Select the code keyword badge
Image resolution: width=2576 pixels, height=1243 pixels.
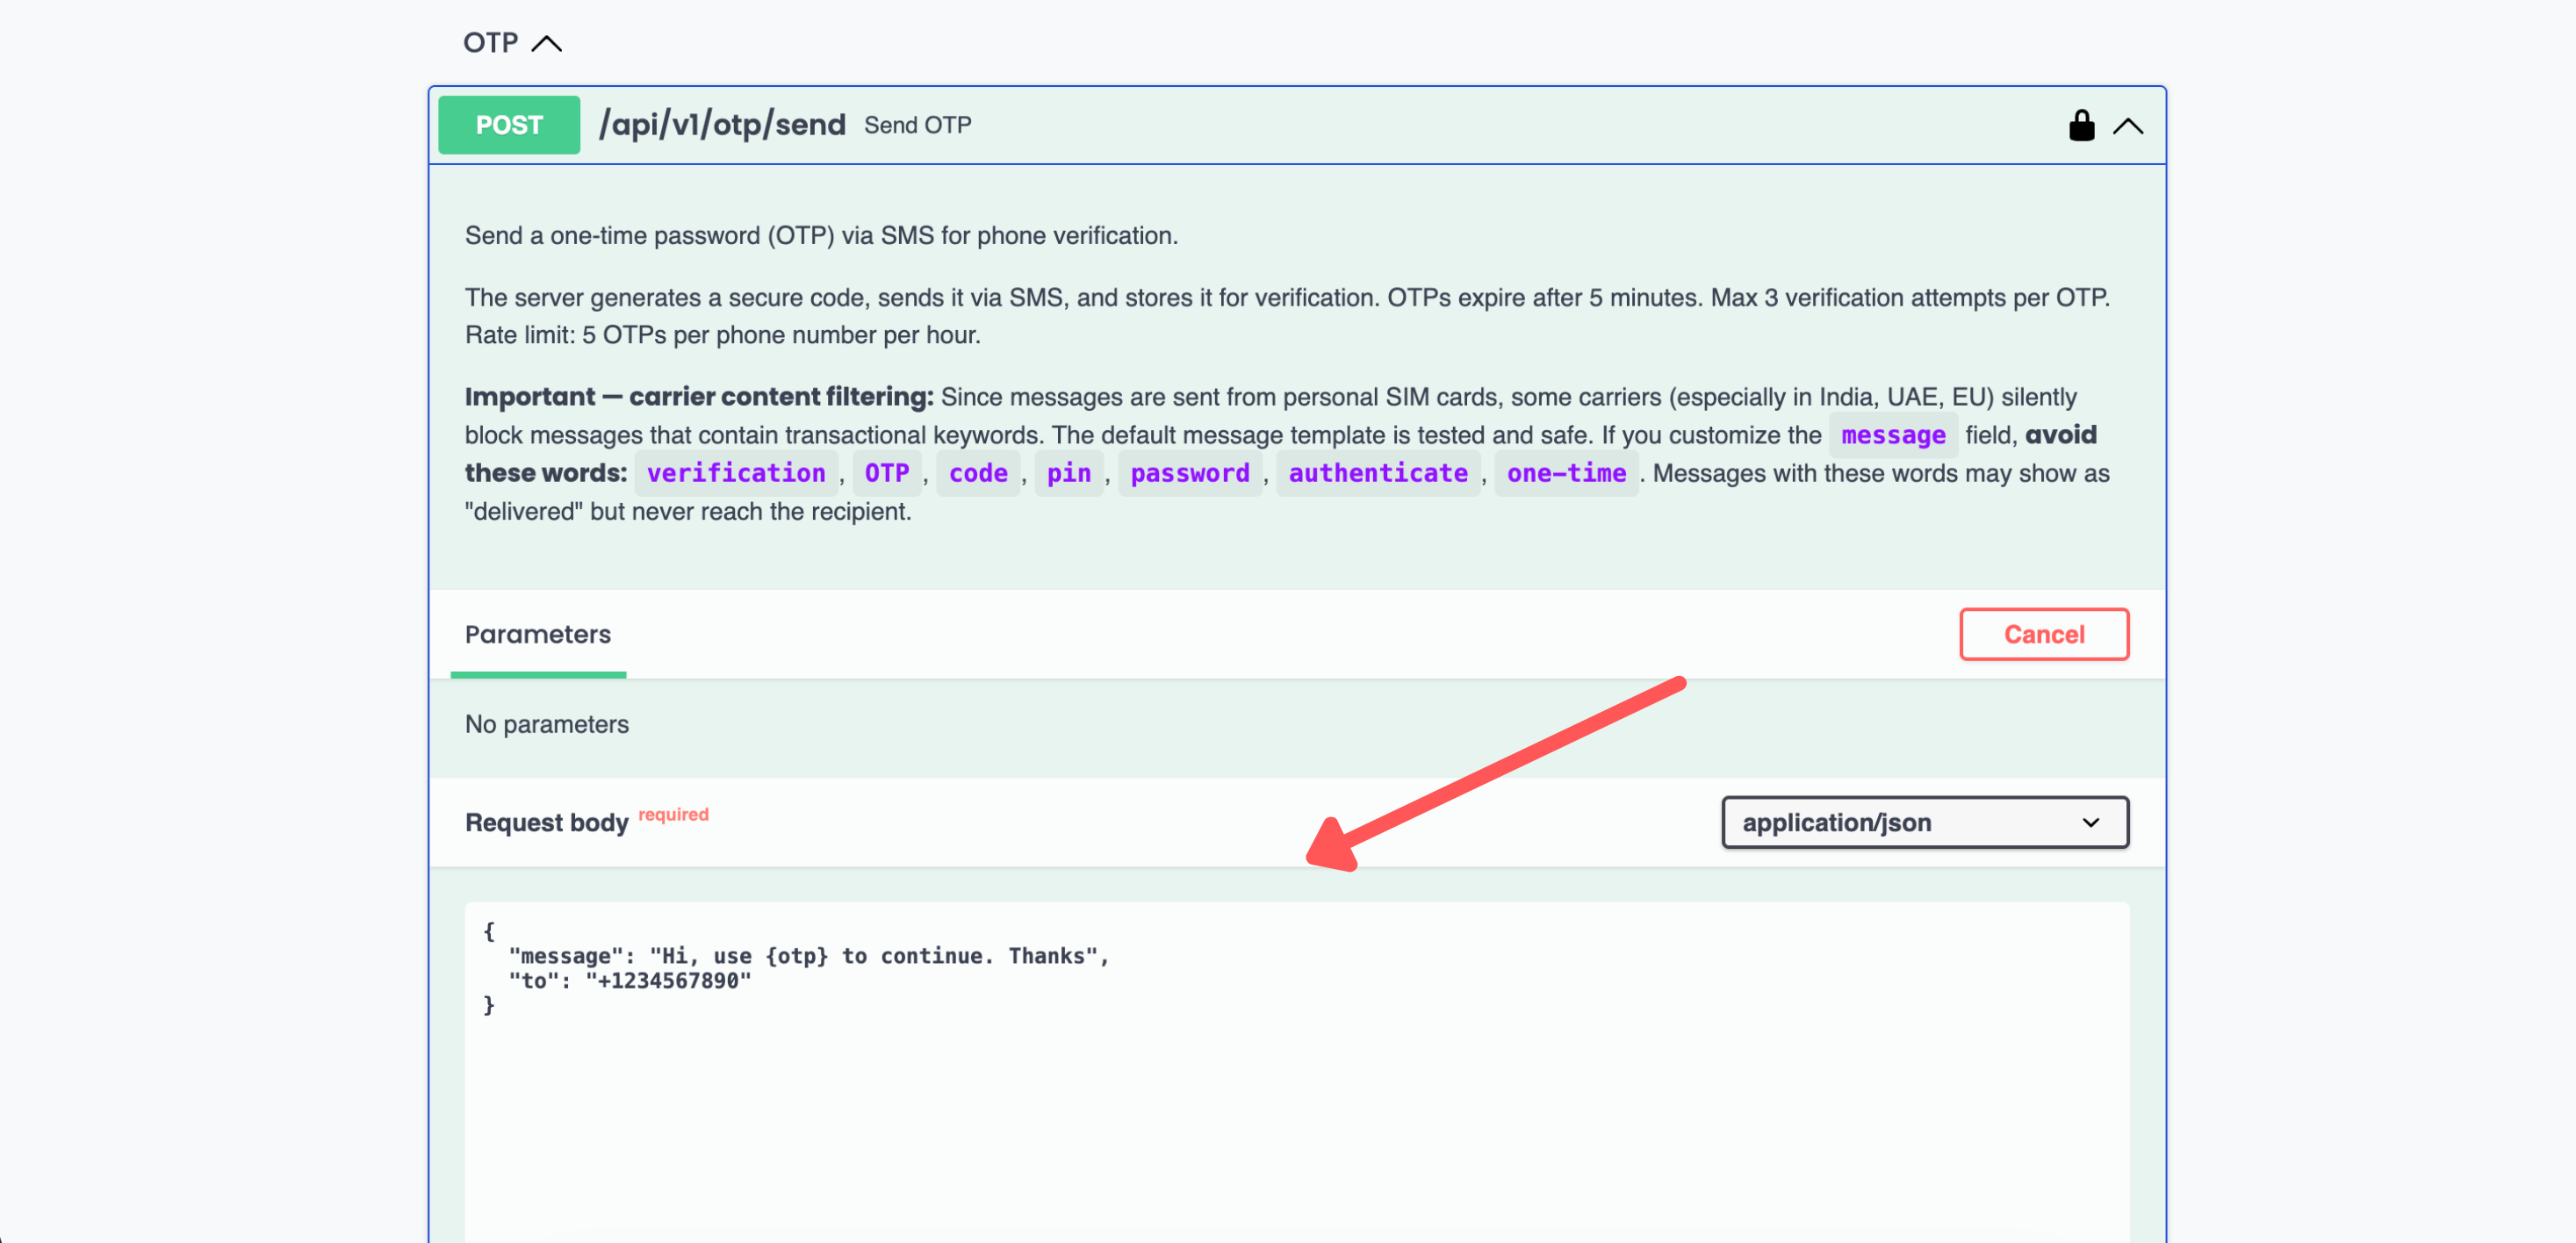(x=978, y=473)
